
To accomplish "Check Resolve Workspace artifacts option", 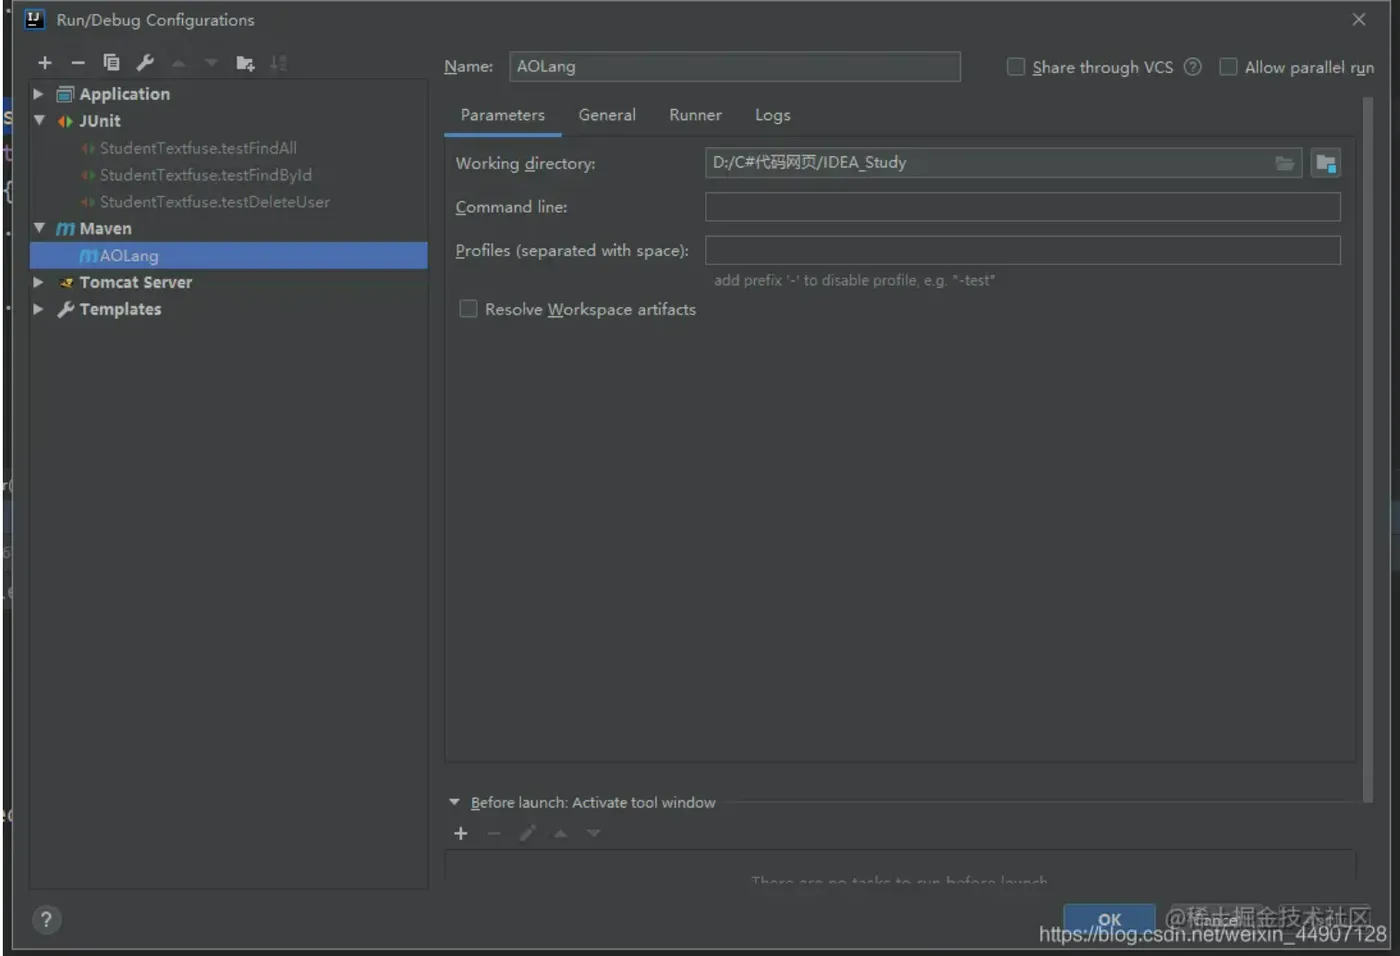I will point(468,309).
